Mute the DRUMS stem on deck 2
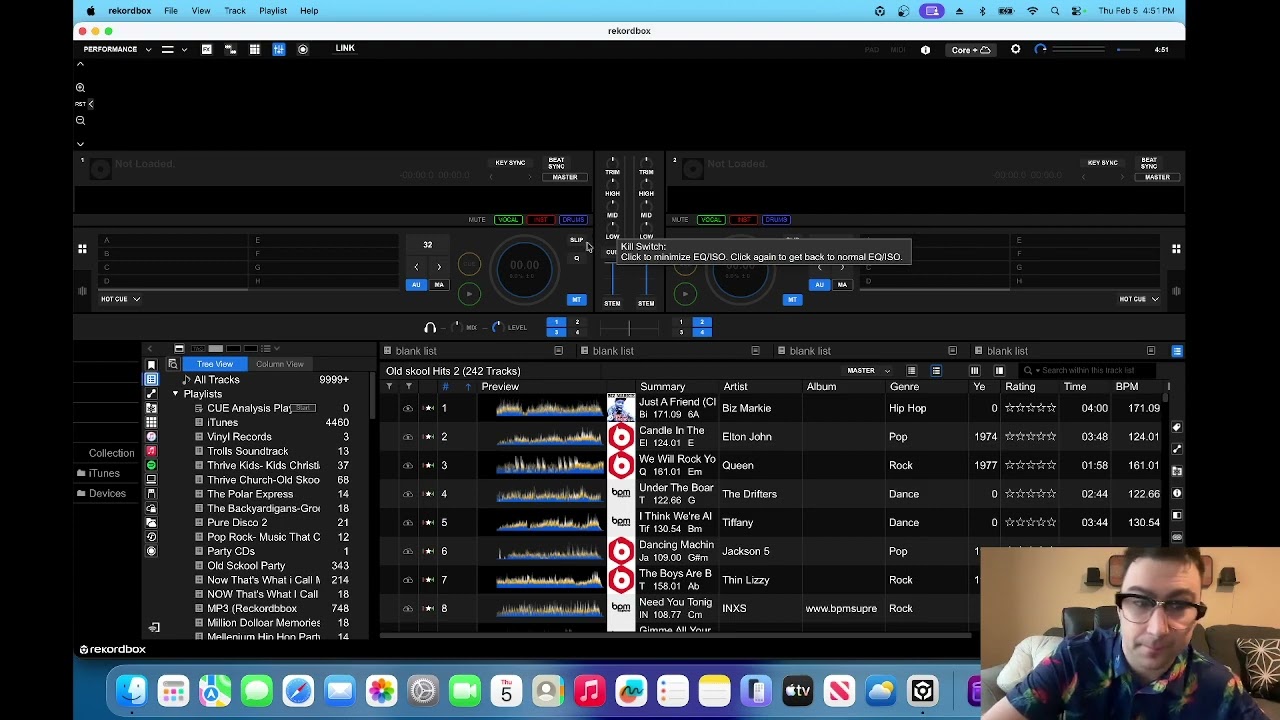This screenshot has height=720, width=1280. [776, 220]
